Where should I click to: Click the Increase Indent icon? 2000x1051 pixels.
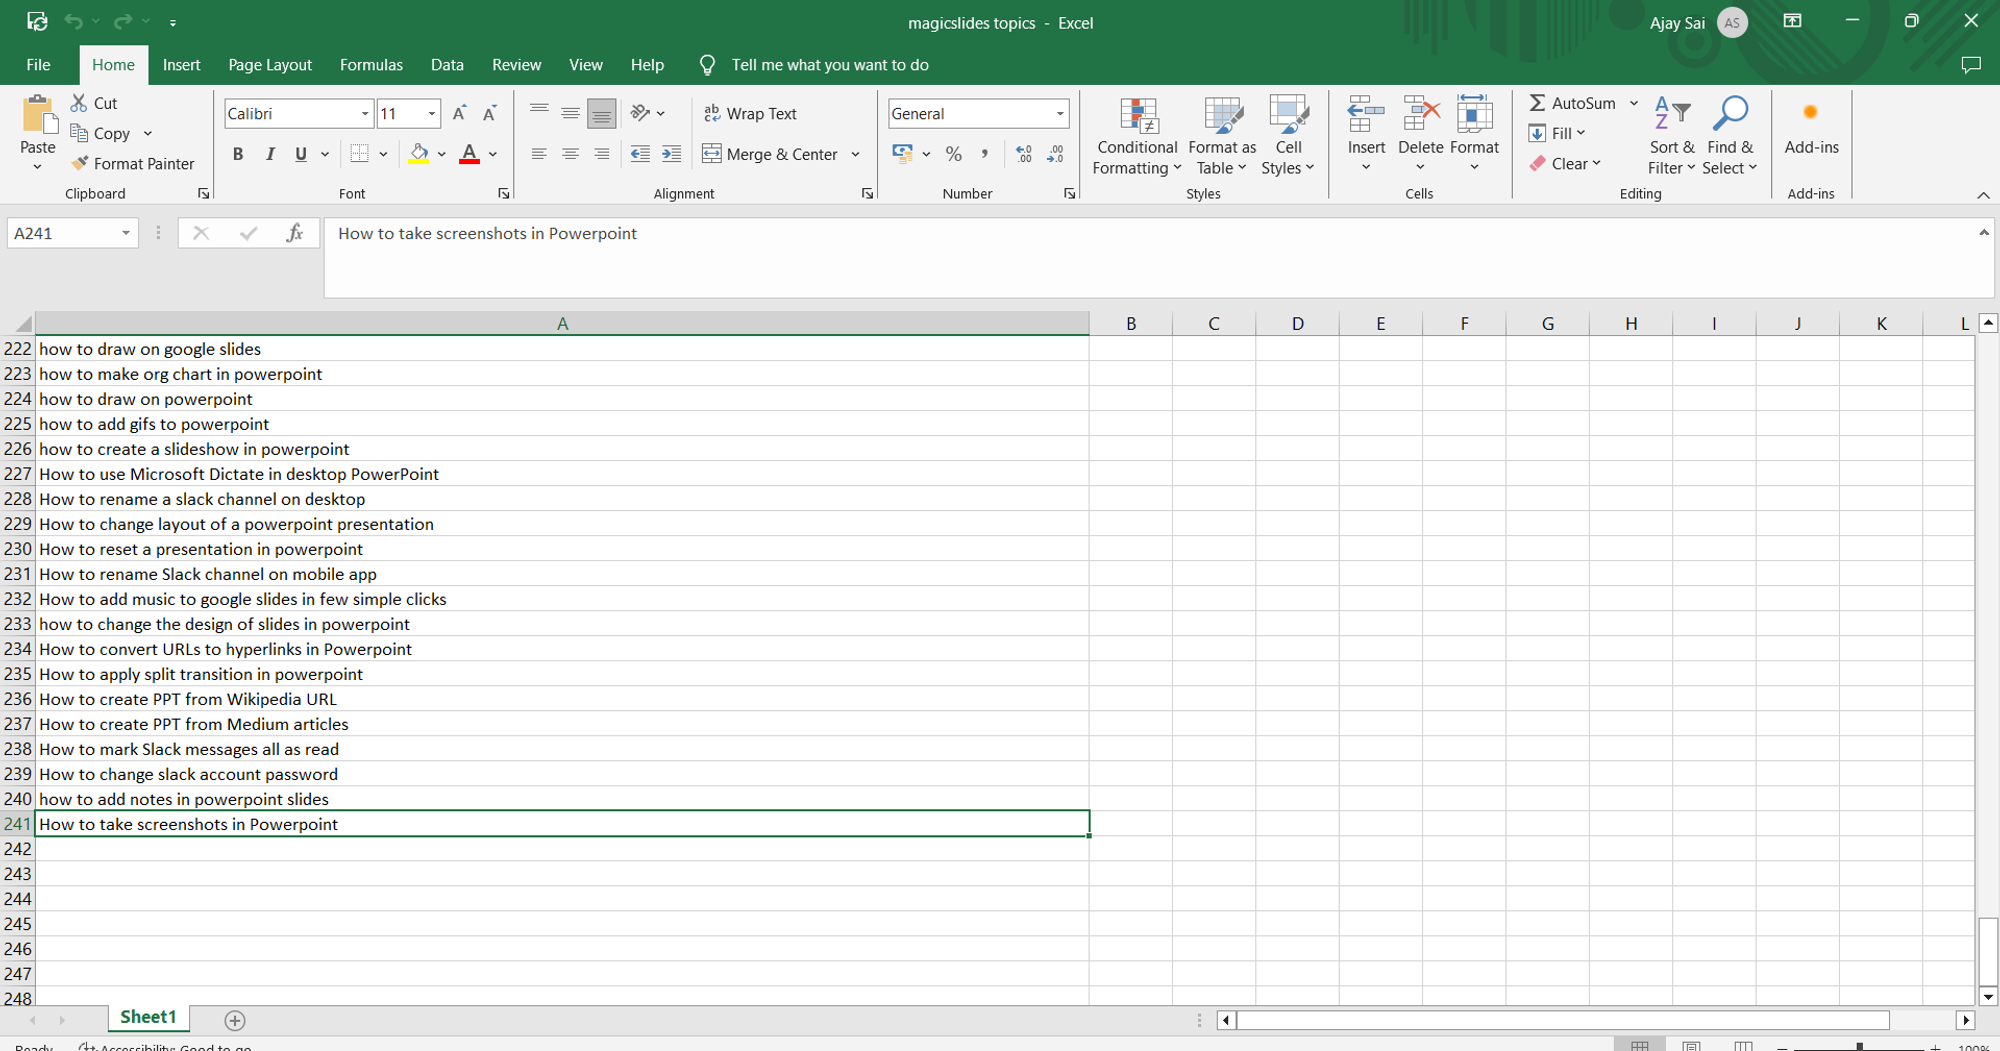point(672,154)
